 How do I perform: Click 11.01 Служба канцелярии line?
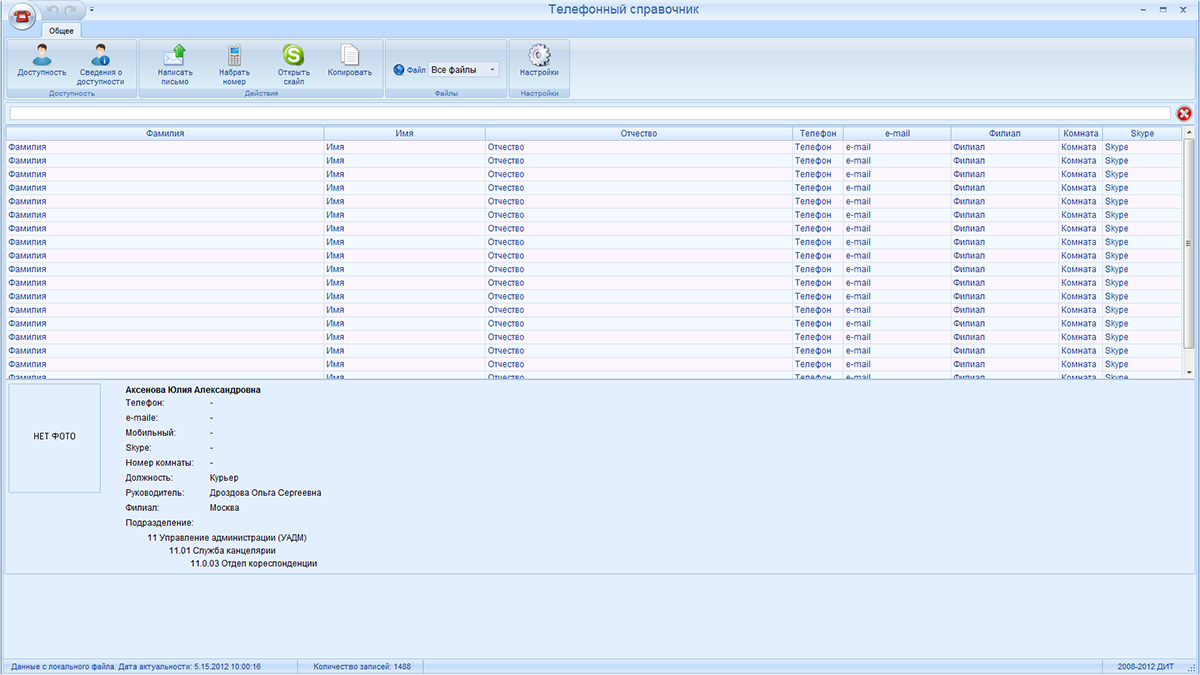[x=222, y=550]
